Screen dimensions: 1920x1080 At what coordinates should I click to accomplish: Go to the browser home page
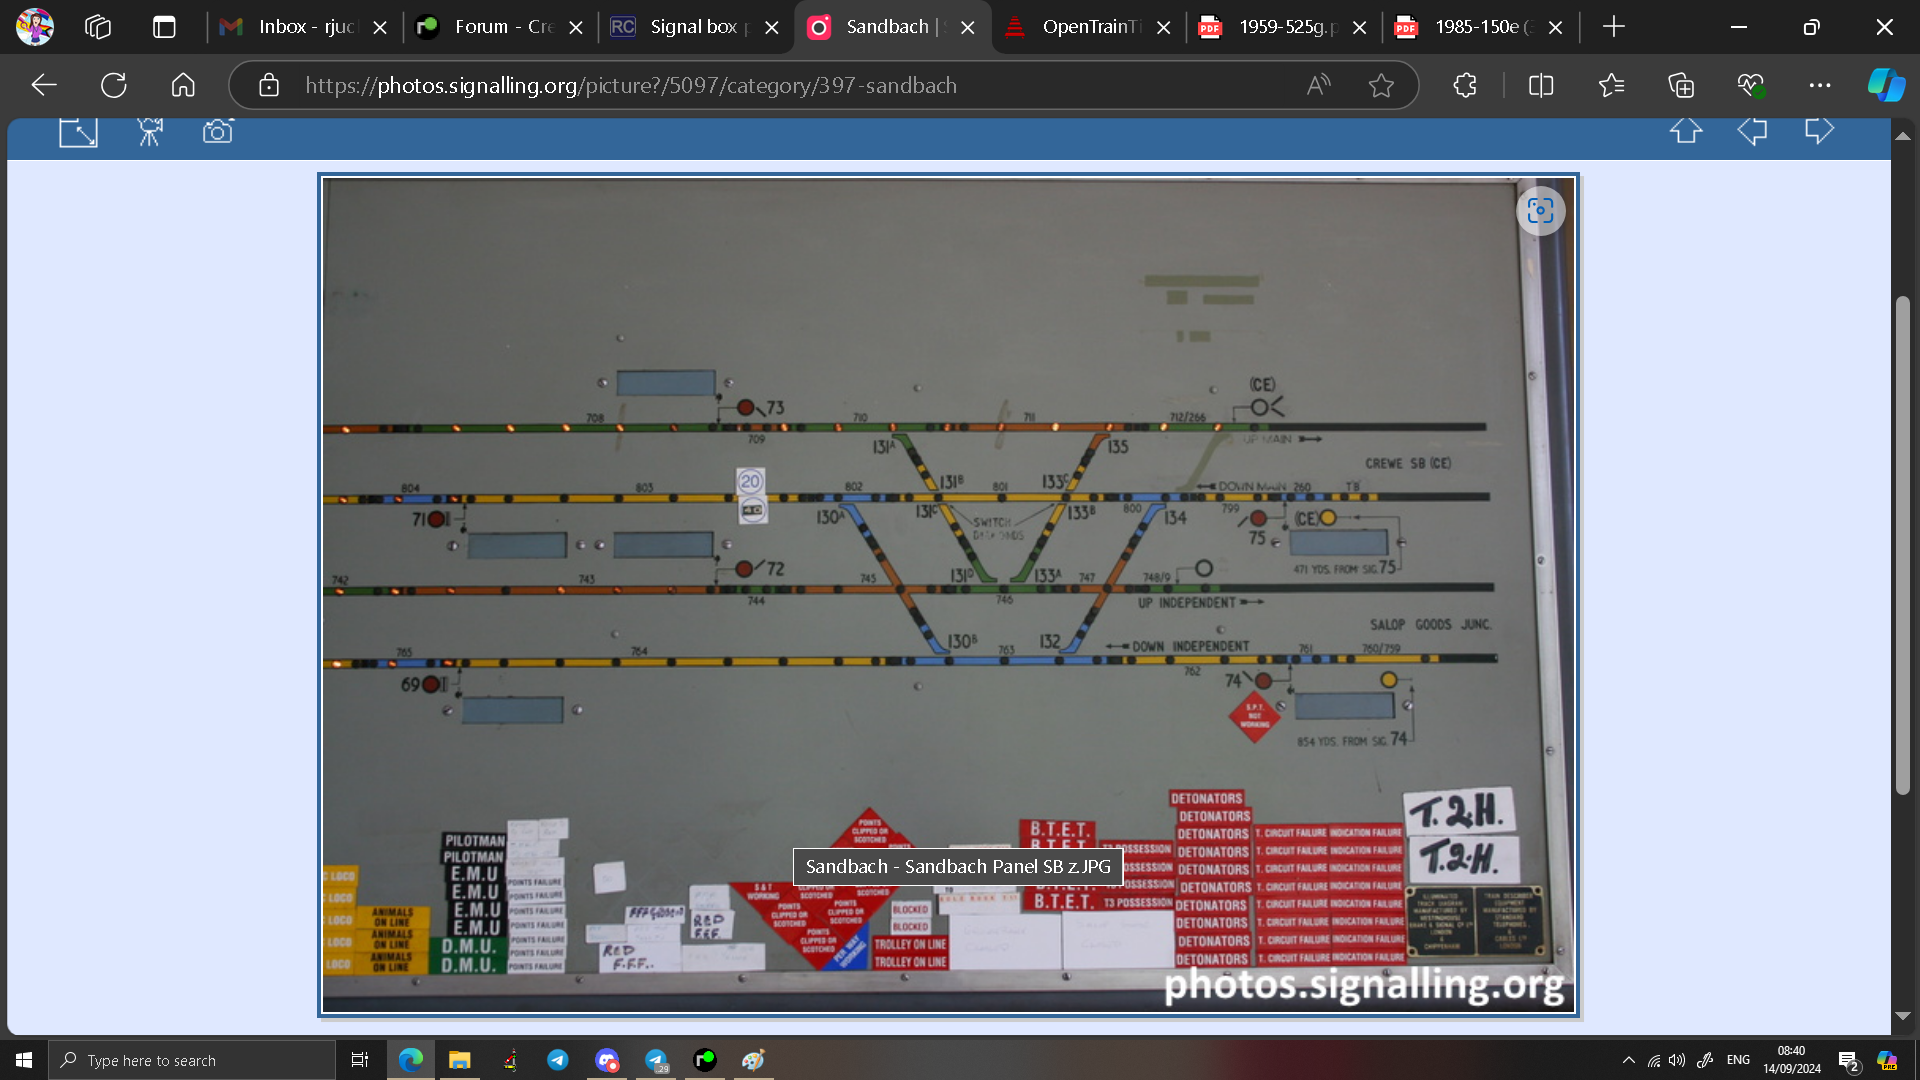click(183, 85)
